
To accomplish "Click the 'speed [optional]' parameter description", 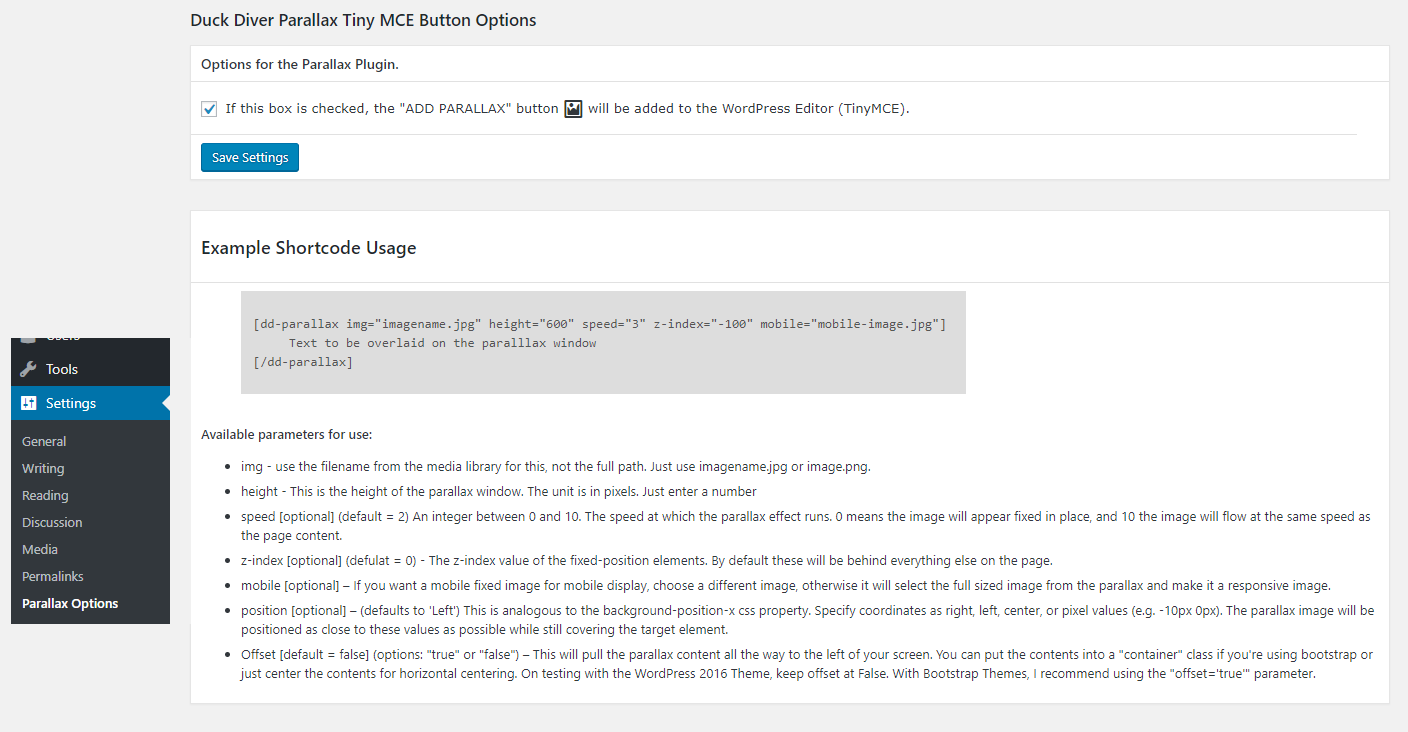I will click(x=806, y=526).
